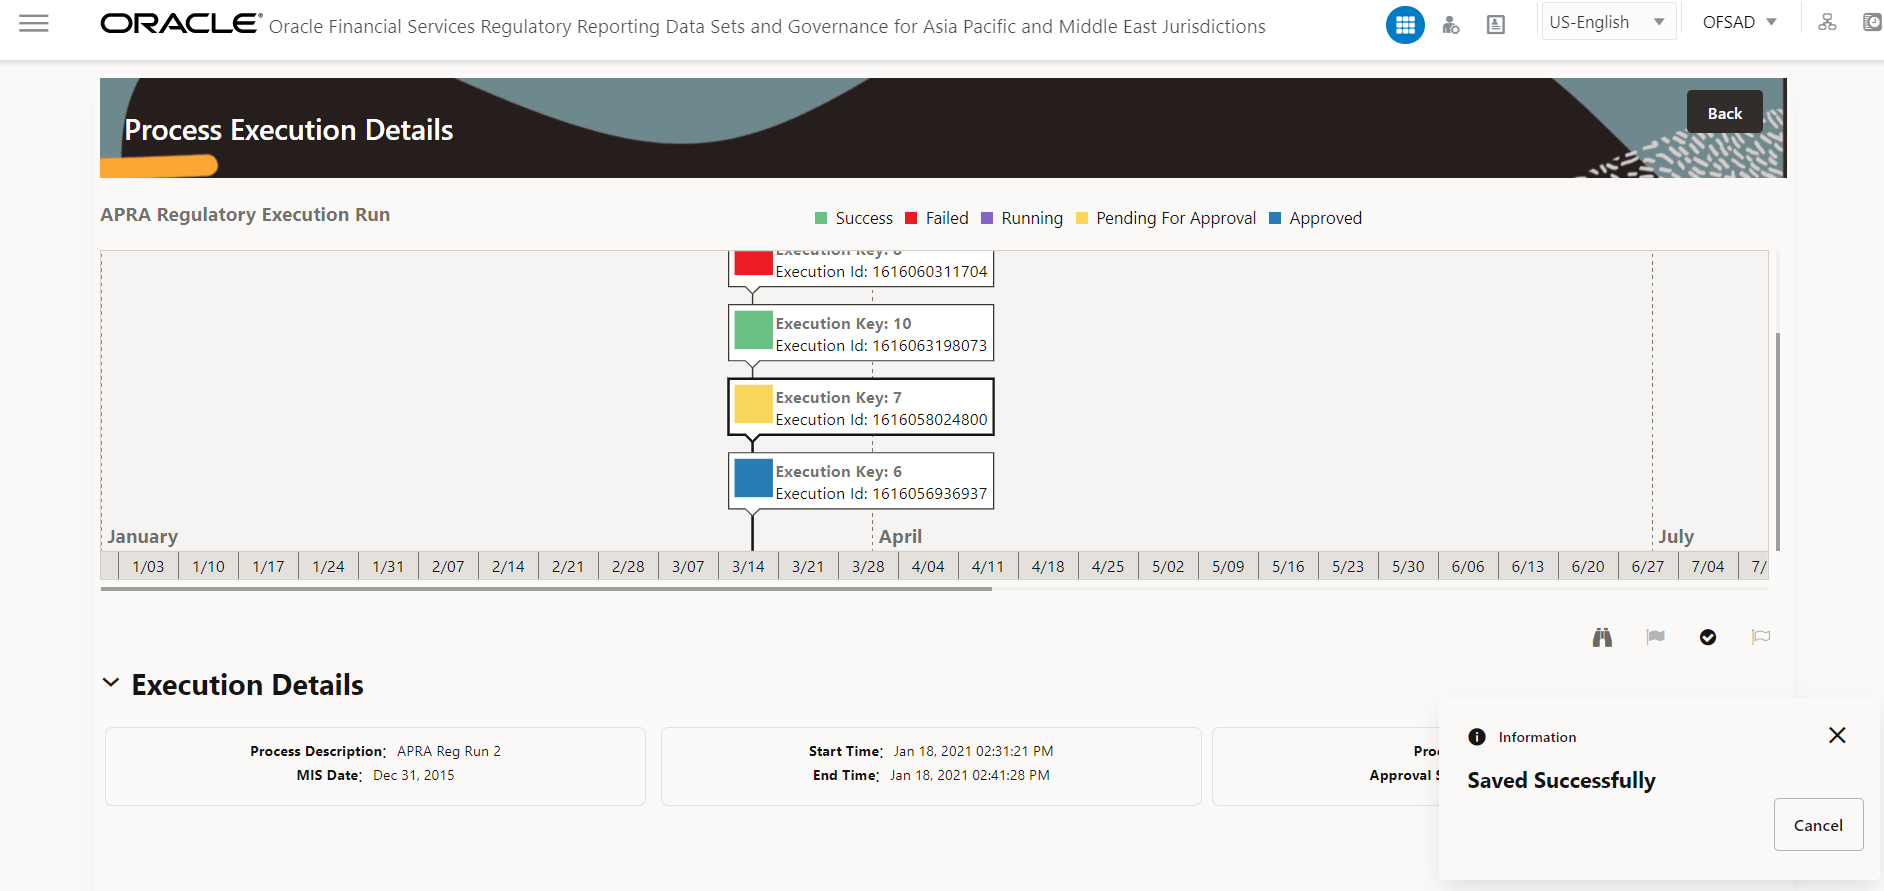Click the green swatch of Execution Key 10
1884x891 pixels.
pyautogui.click(x=753, y=330)
